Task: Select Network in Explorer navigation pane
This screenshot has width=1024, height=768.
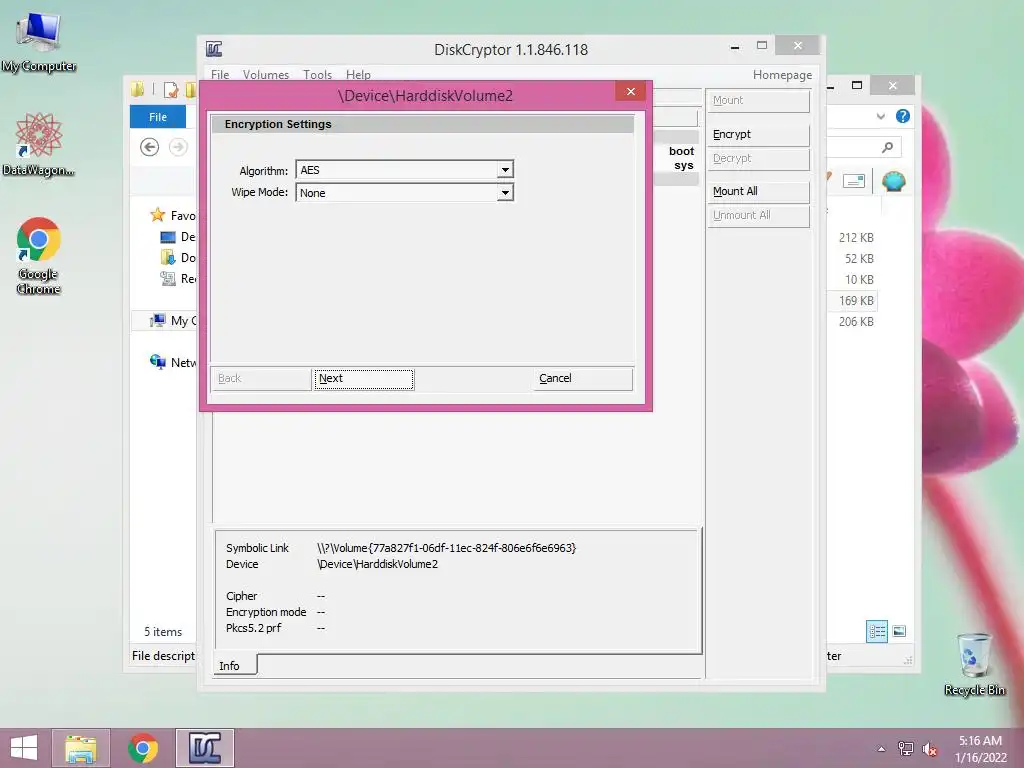Action: [172, 362]
